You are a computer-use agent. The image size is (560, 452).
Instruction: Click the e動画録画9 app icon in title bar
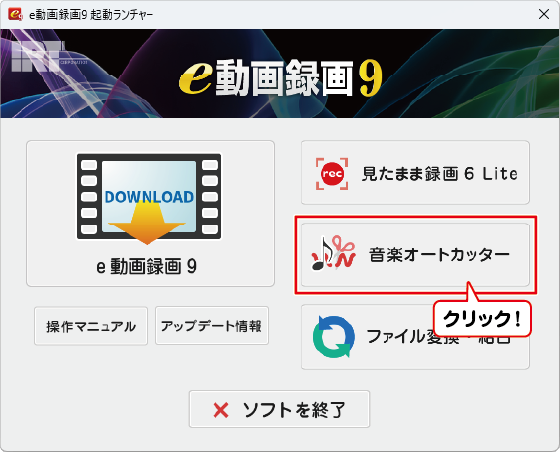tap(15, 14)
